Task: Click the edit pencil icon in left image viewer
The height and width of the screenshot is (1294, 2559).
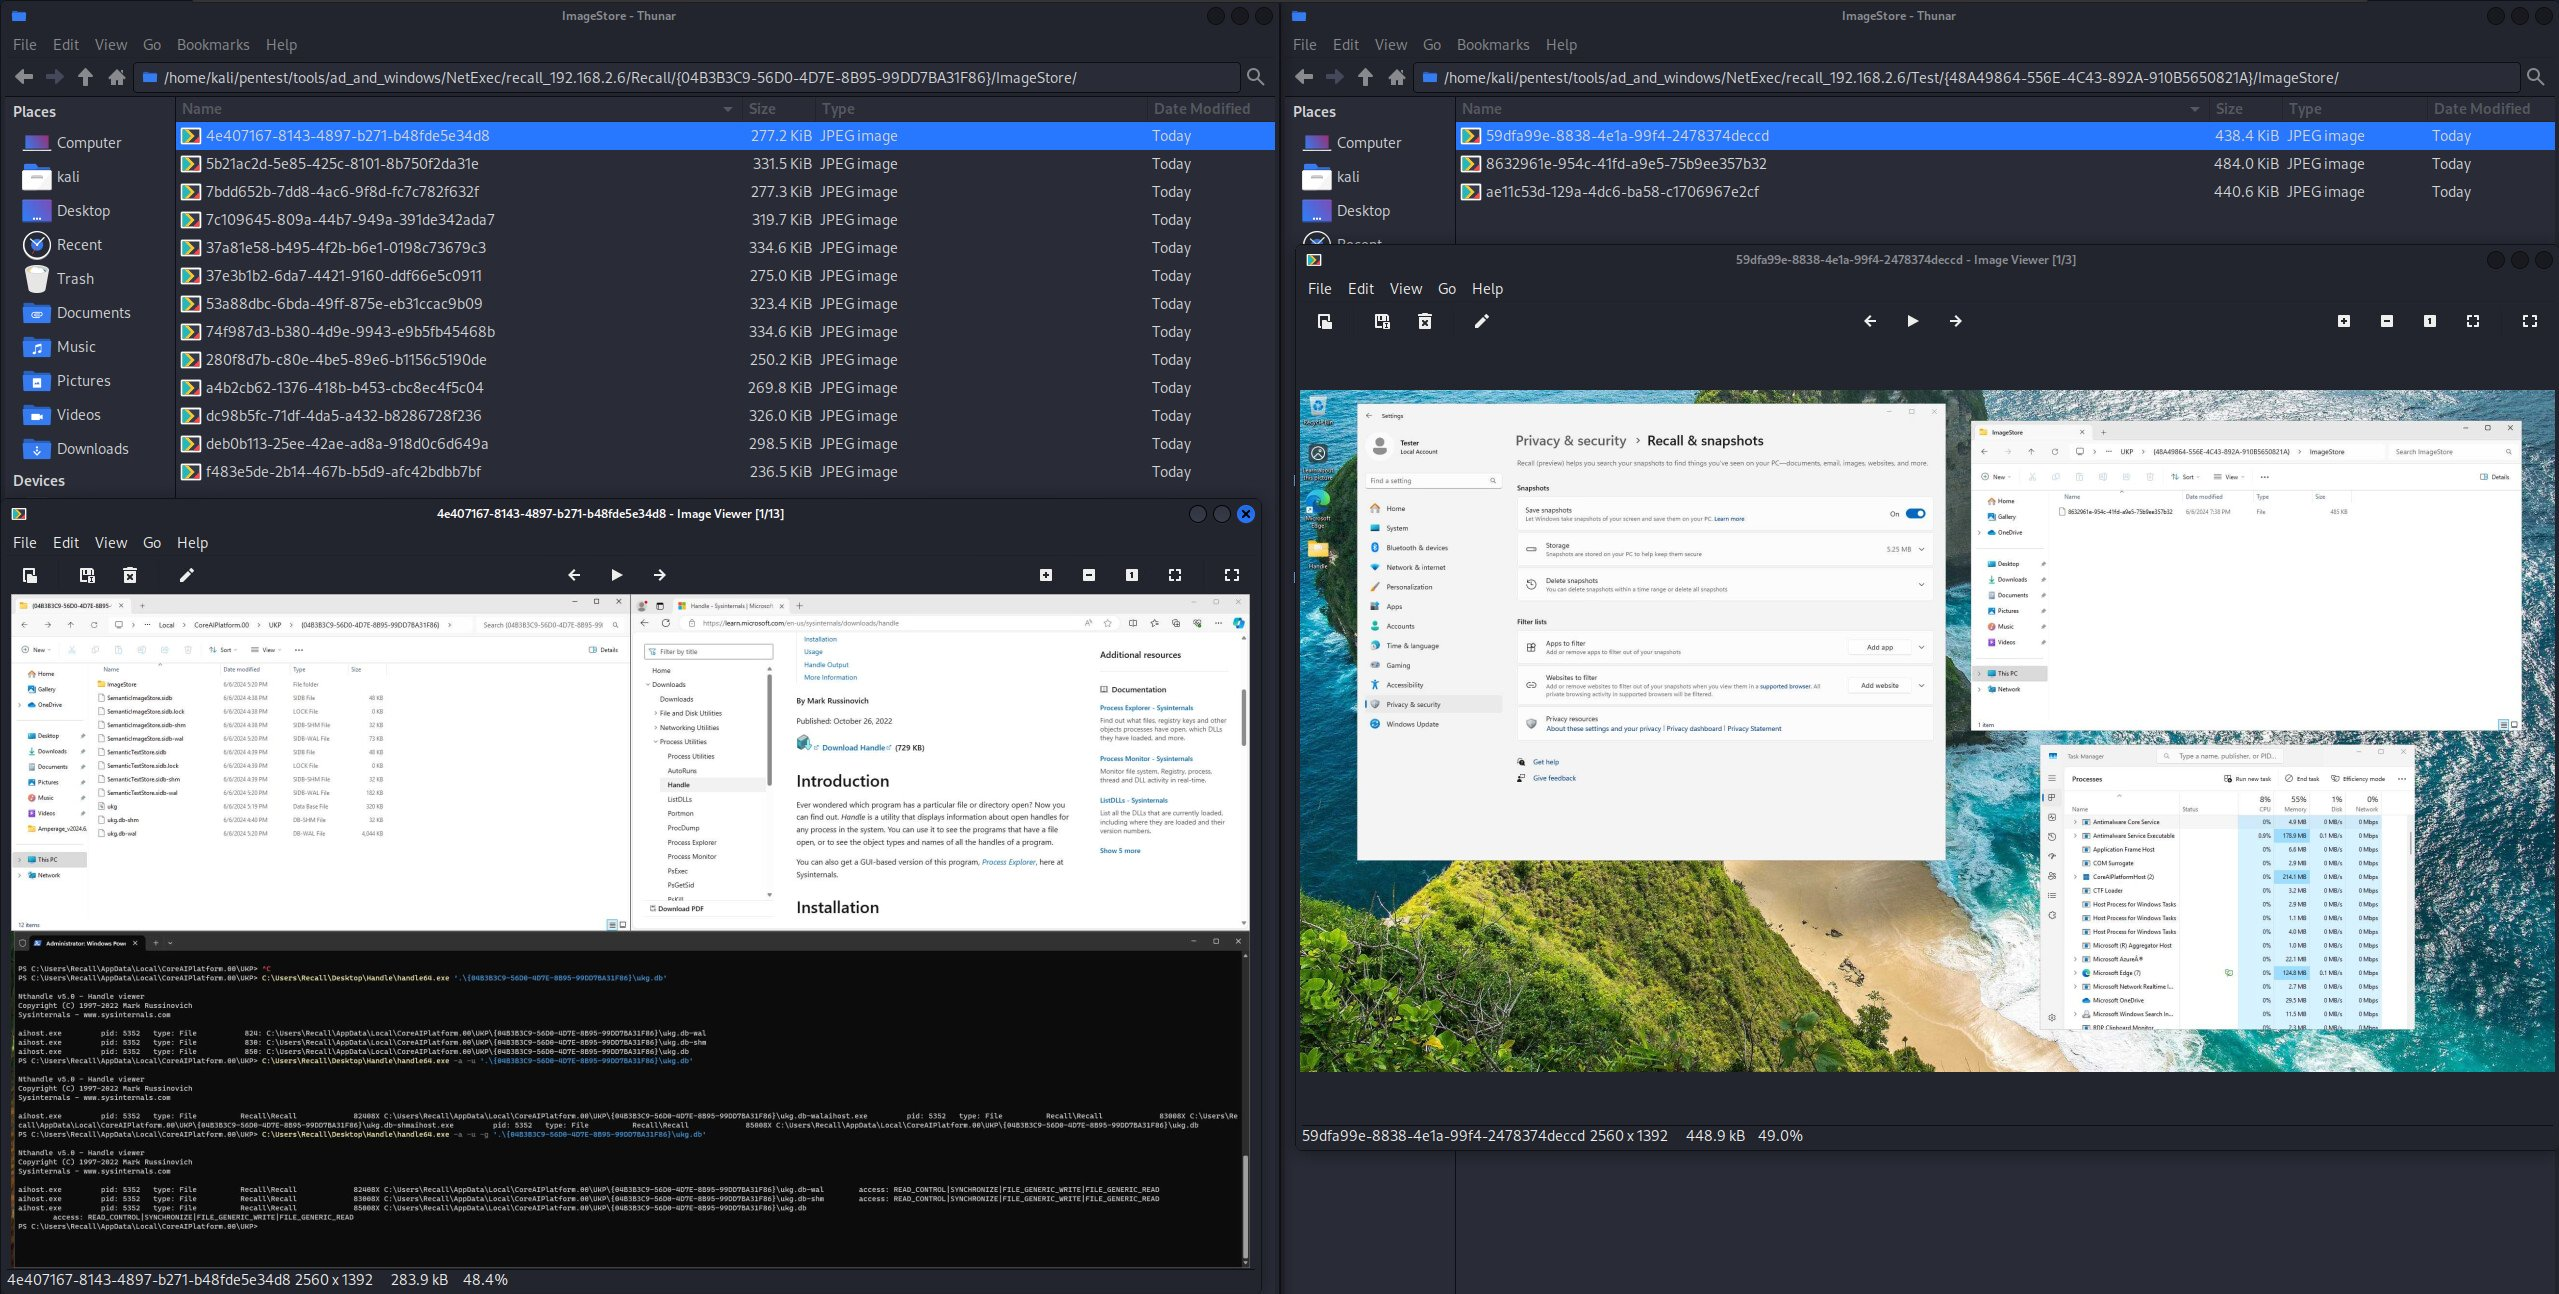Action: coord(186,575)
